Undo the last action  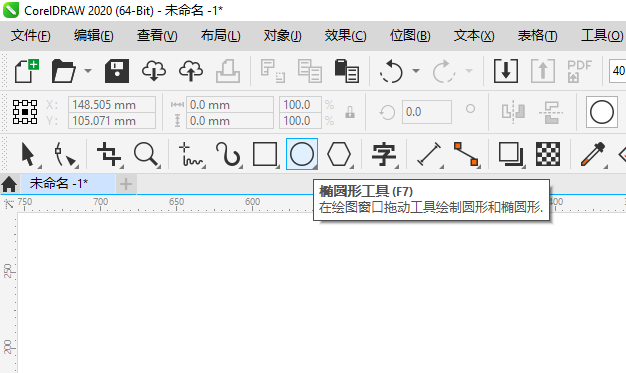pos(391,71)
